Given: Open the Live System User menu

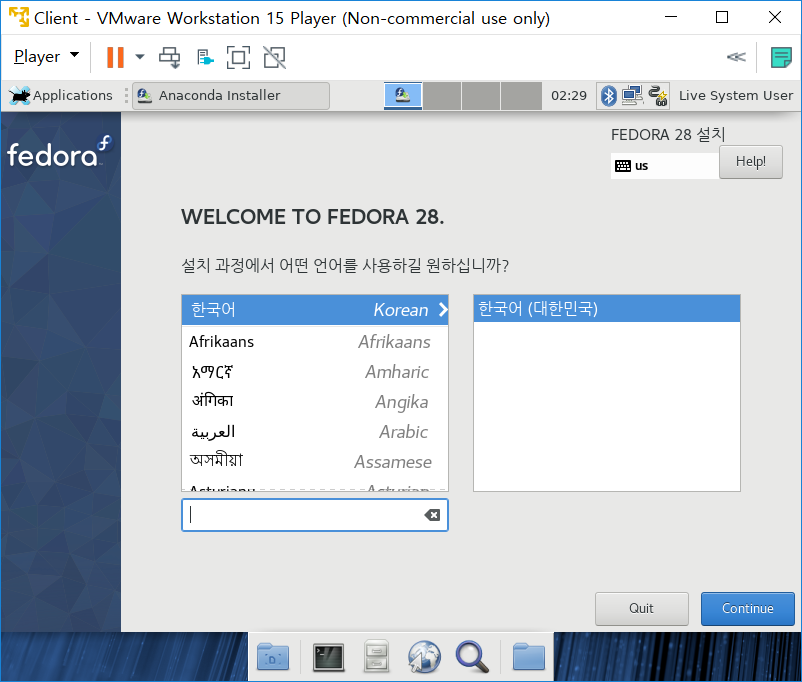Looking at the screenshot, I should pos(736,96).
